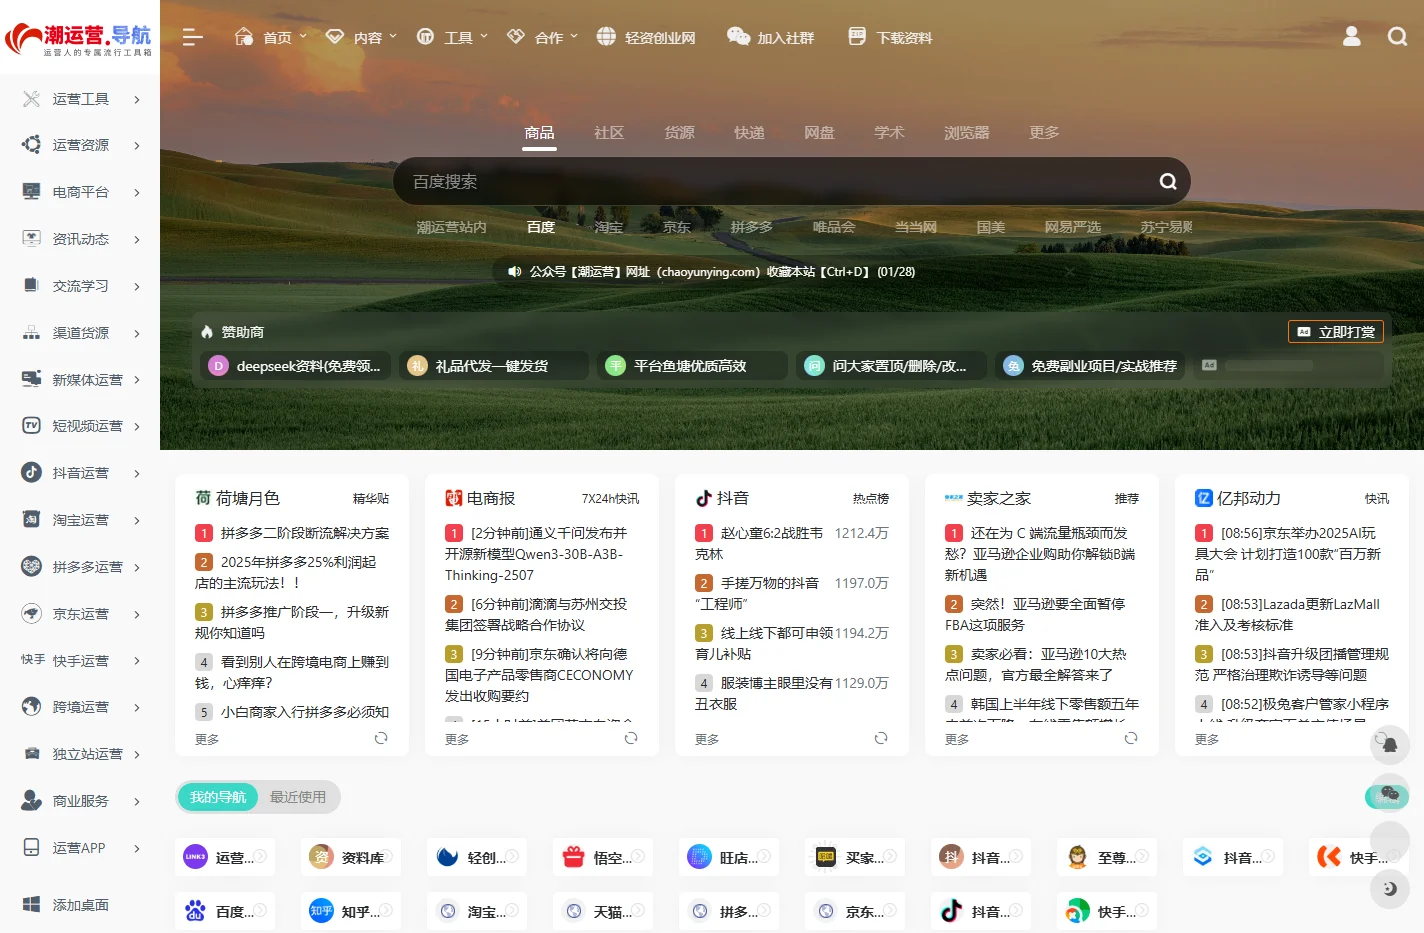Open the 首页 dropdown in top nav
1424x933 pixels.
[271, 37]
